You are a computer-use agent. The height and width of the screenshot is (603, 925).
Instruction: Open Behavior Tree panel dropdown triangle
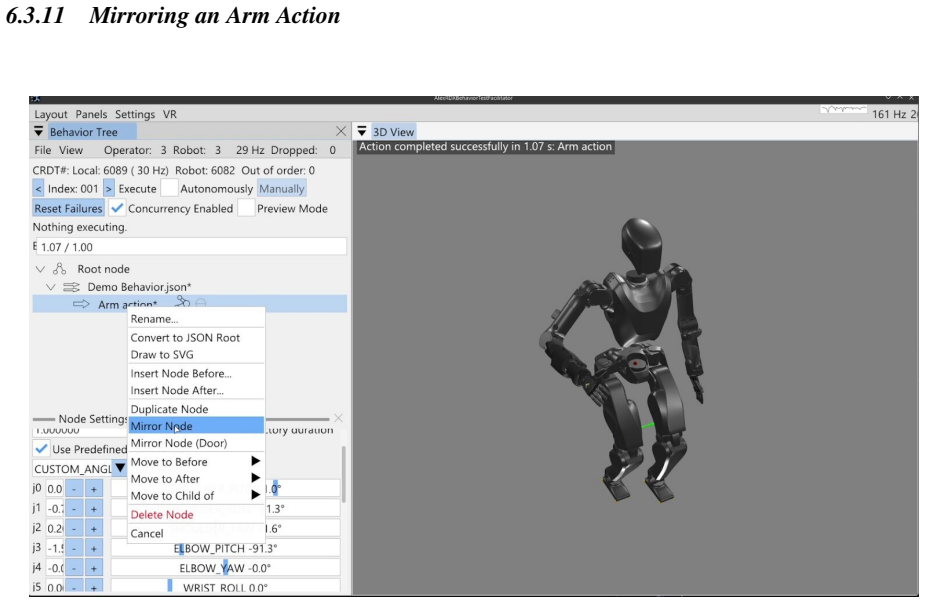[38, 131]
